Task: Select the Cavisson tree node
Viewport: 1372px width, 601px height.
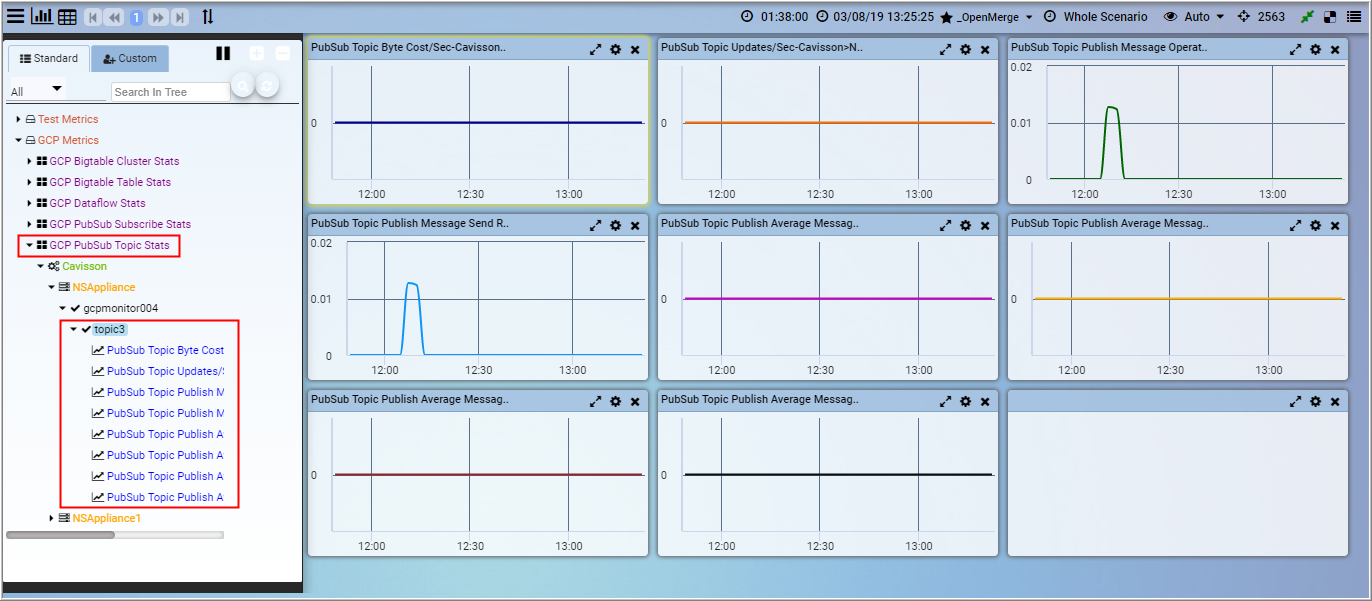Action: 84,266
